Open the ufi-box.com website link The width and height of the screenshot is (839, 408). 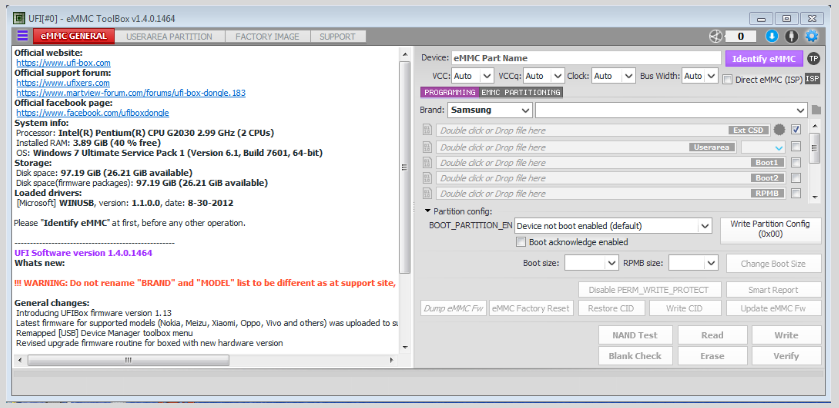click(x=63, y=63)
